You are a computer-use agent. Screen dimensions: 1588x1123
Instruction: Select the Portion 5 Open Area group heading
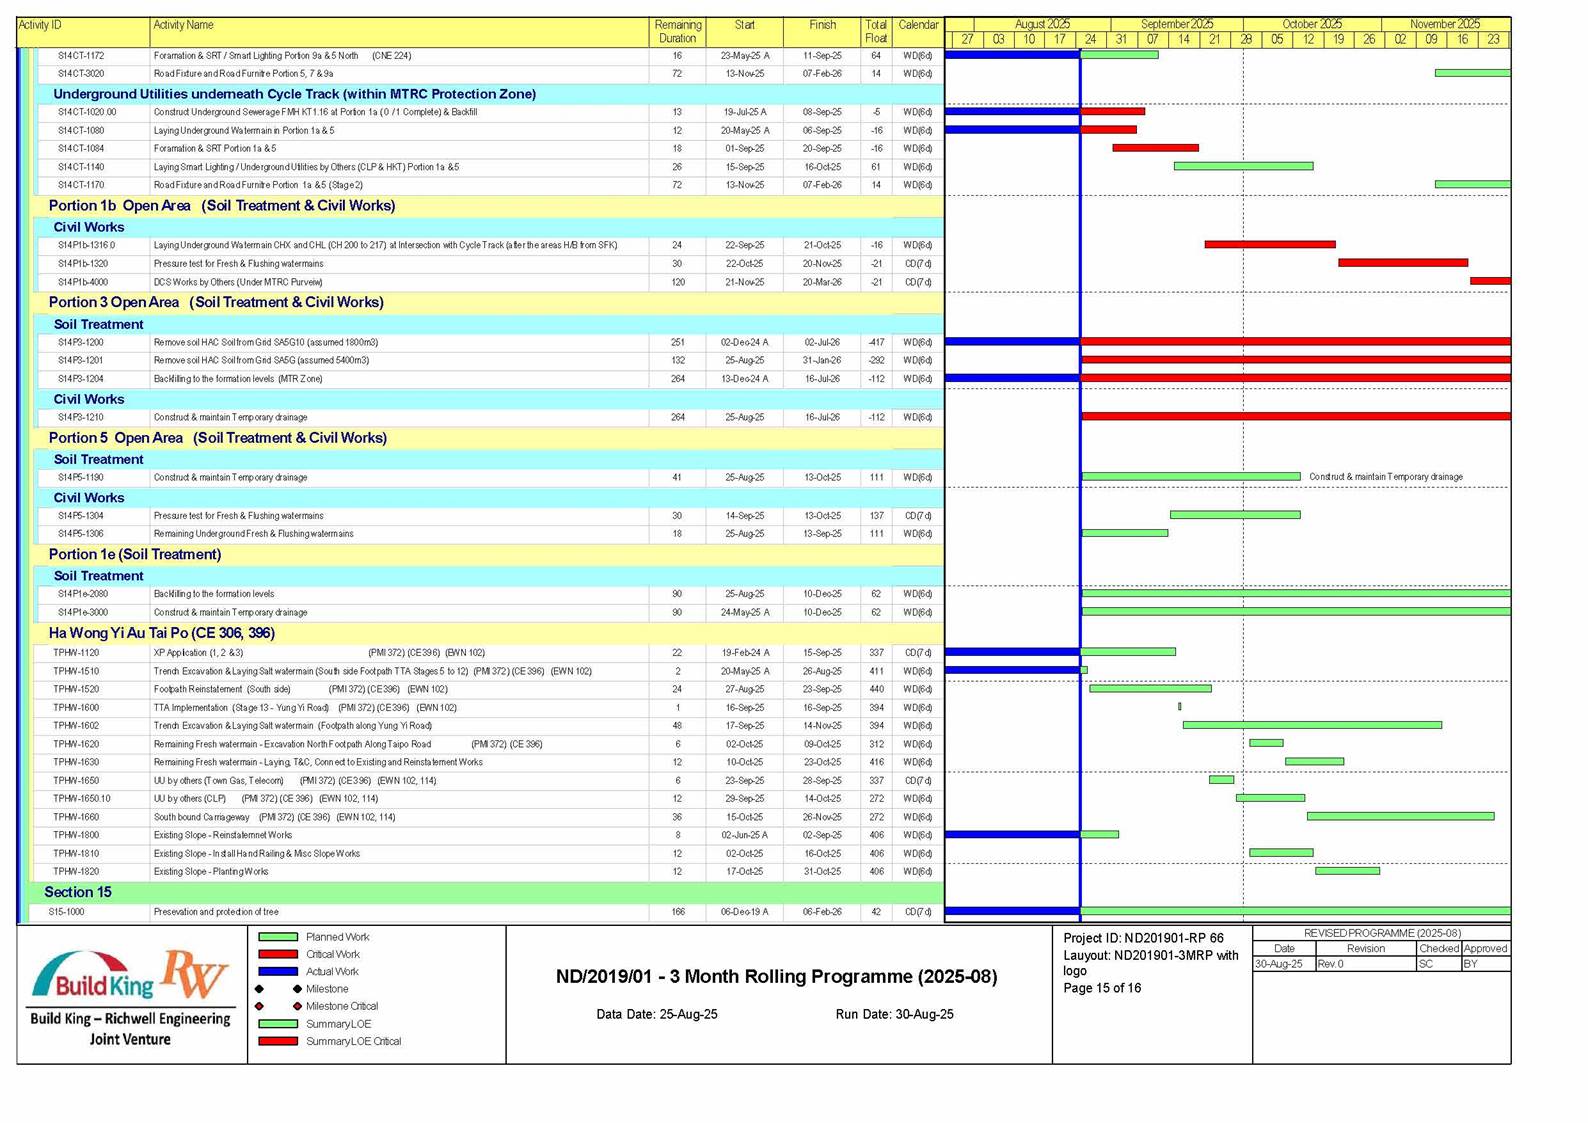[218, 438]
